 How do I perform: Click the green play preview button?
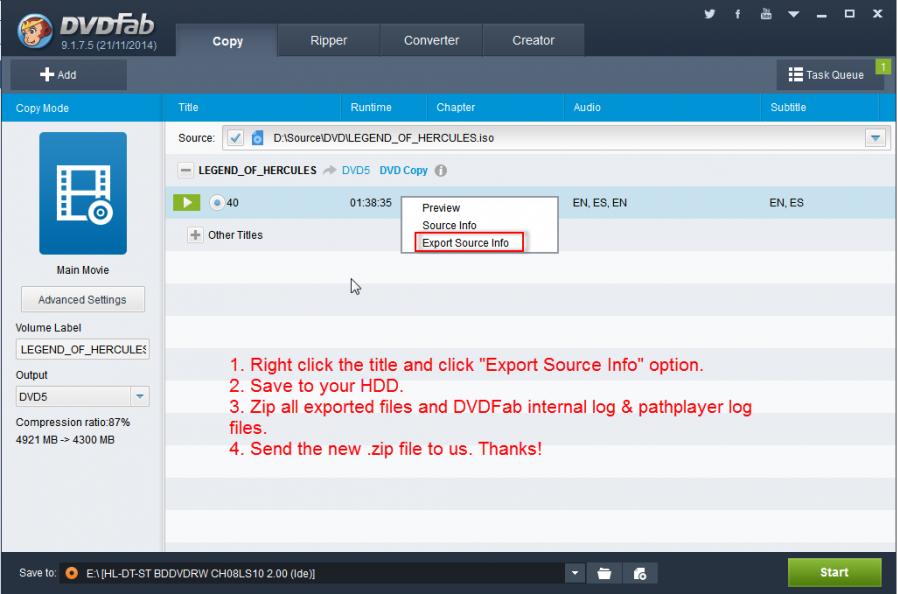click(x=187, y=203)
